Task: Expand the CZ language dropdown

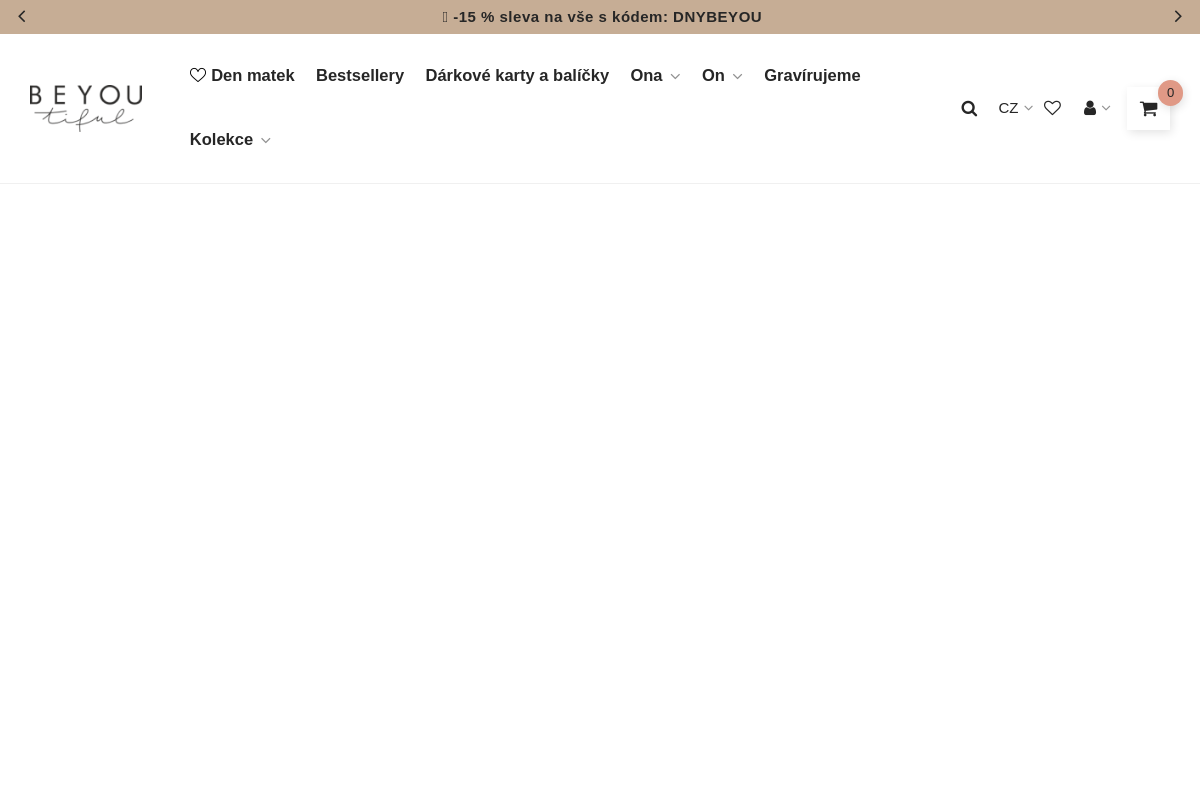Action: (x=1015, y=108)
